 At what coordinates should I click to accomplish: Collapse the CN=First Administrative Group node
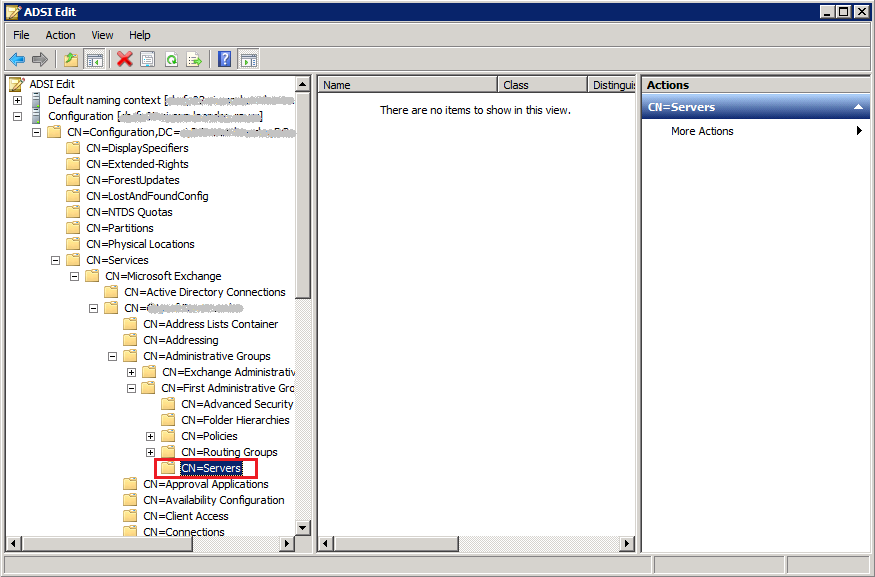(x=131, y=388)
